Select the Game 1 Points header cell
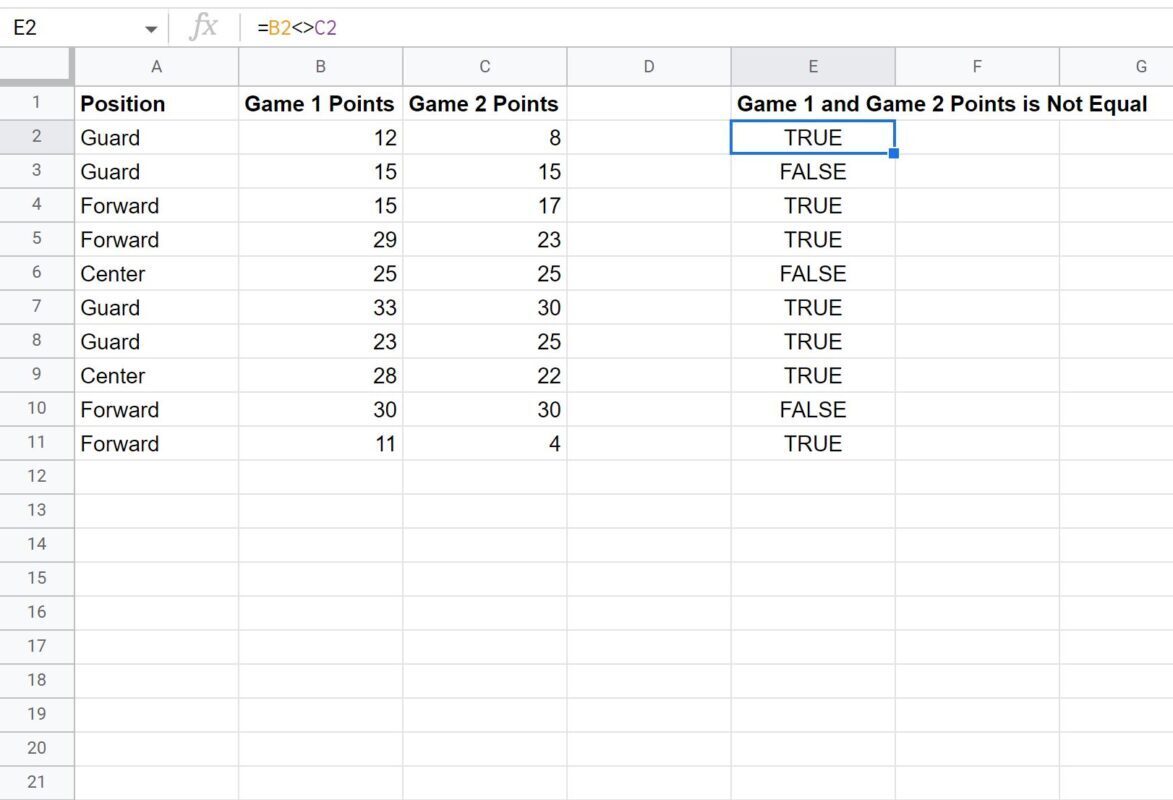Viewport: 1173px width, 800px height. click(320, 103)
